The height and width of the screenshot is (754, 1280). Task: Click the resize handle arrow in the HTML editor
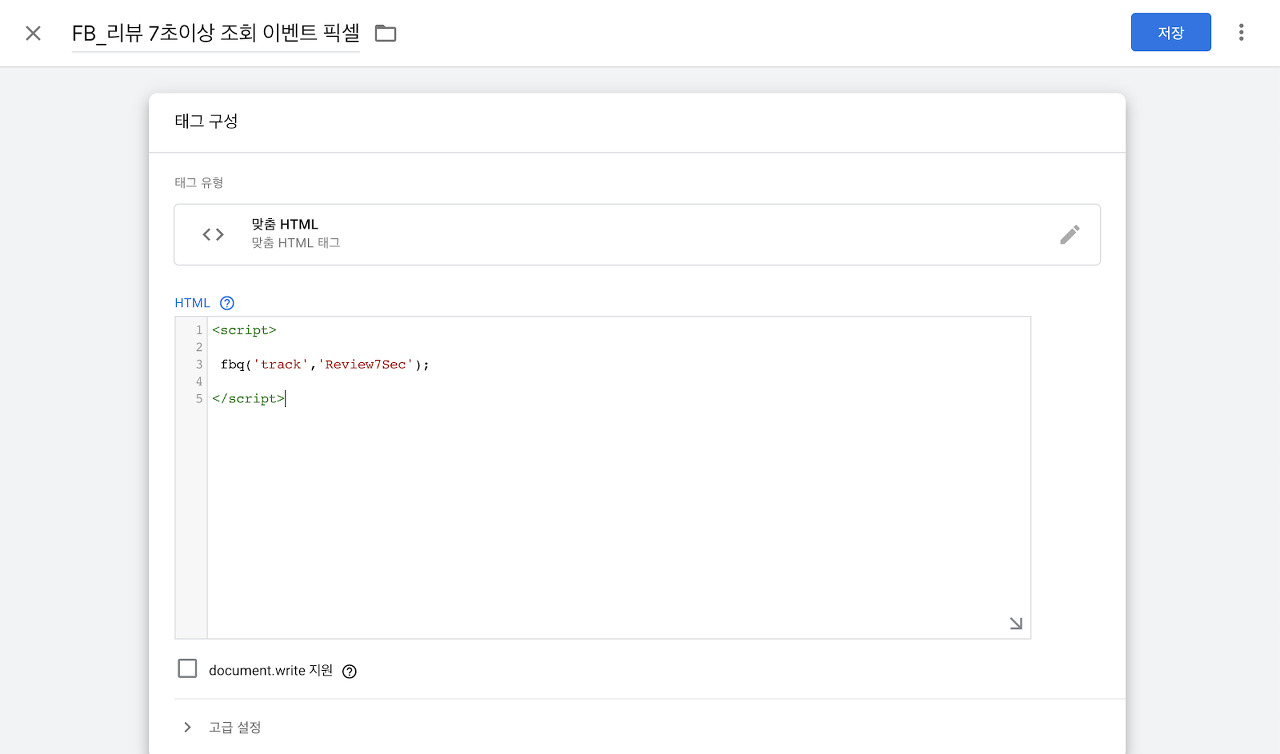pyautogui.click(x=1016, y=624)
